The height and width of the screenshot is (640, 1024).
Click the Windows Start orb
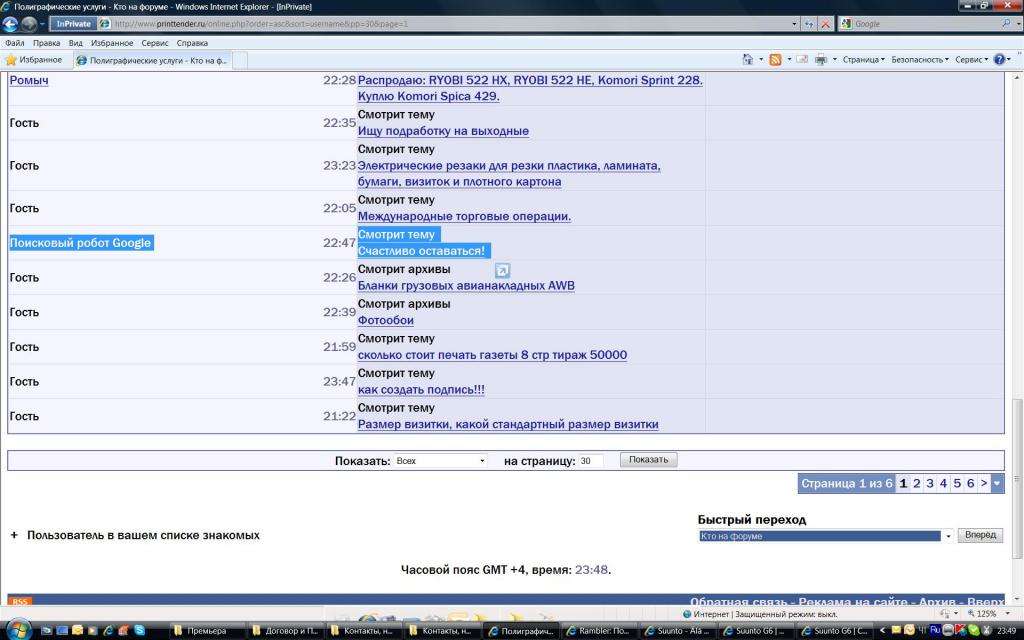(x=18, y=630)
